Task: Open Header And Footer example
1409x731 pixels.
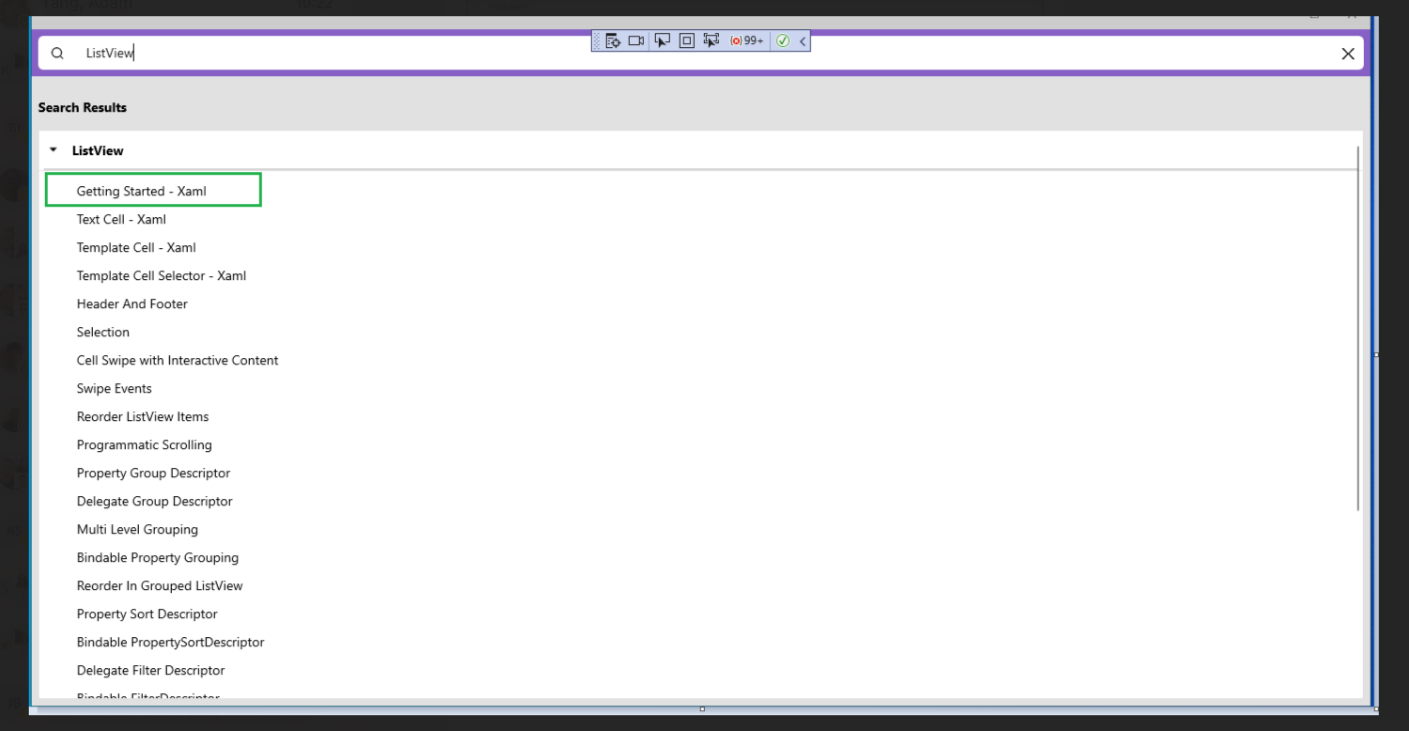Action: (132, 304)
